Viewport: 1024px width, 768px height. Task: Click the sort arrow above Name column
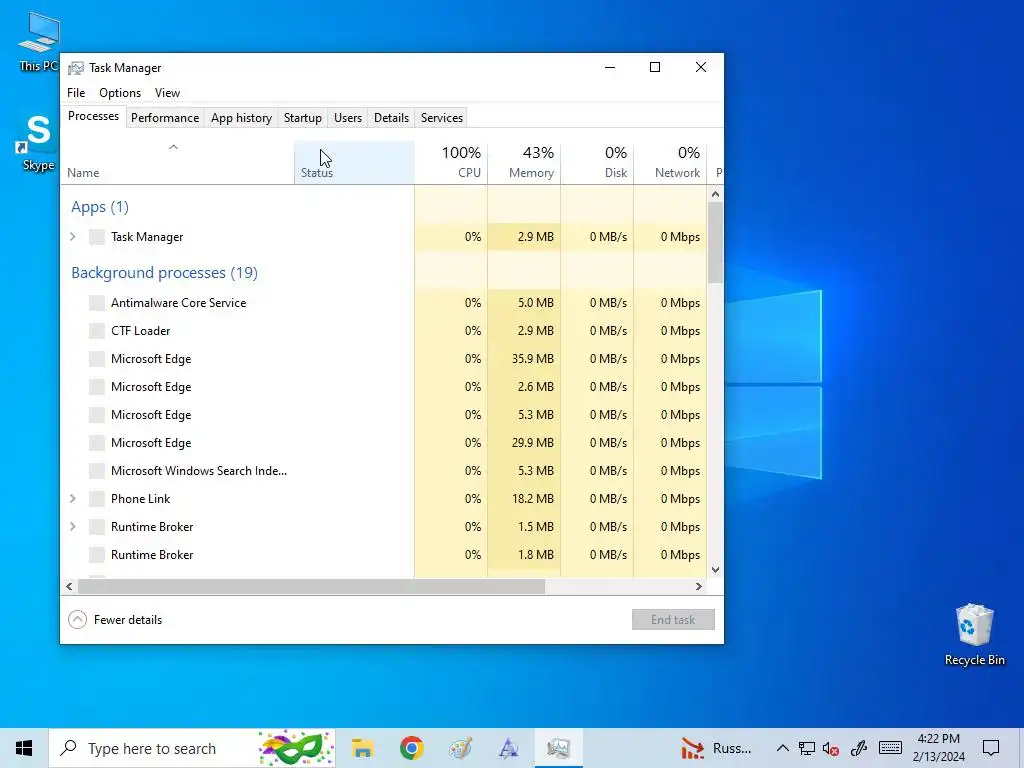click(173, 148)
